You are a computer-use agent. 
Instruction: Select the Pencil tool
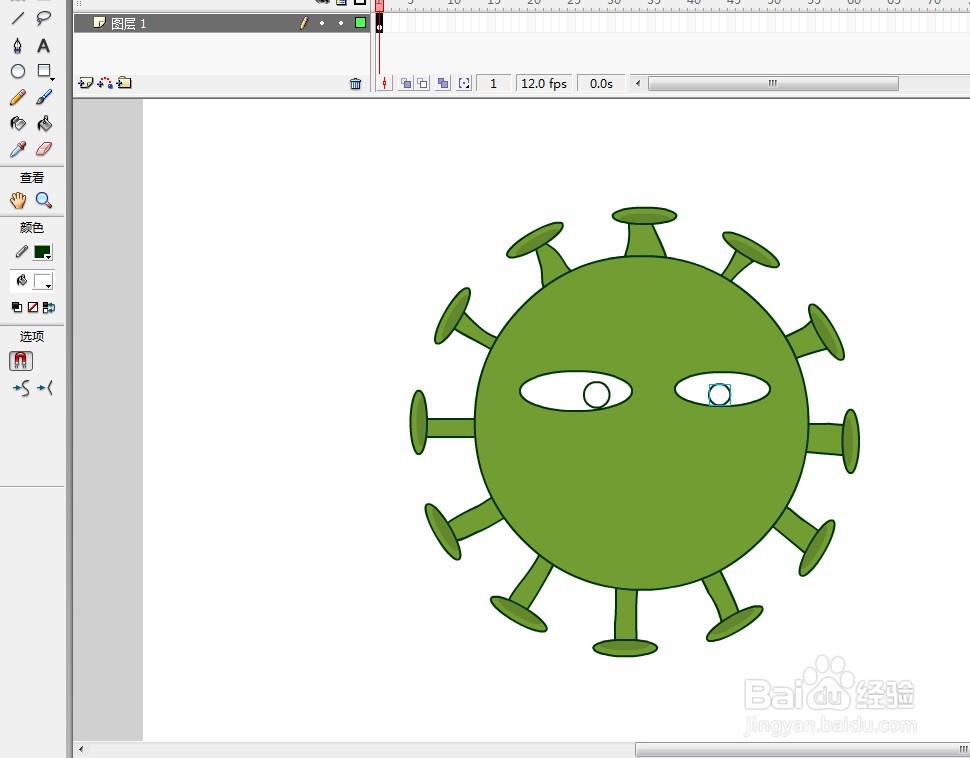(17, 98)
